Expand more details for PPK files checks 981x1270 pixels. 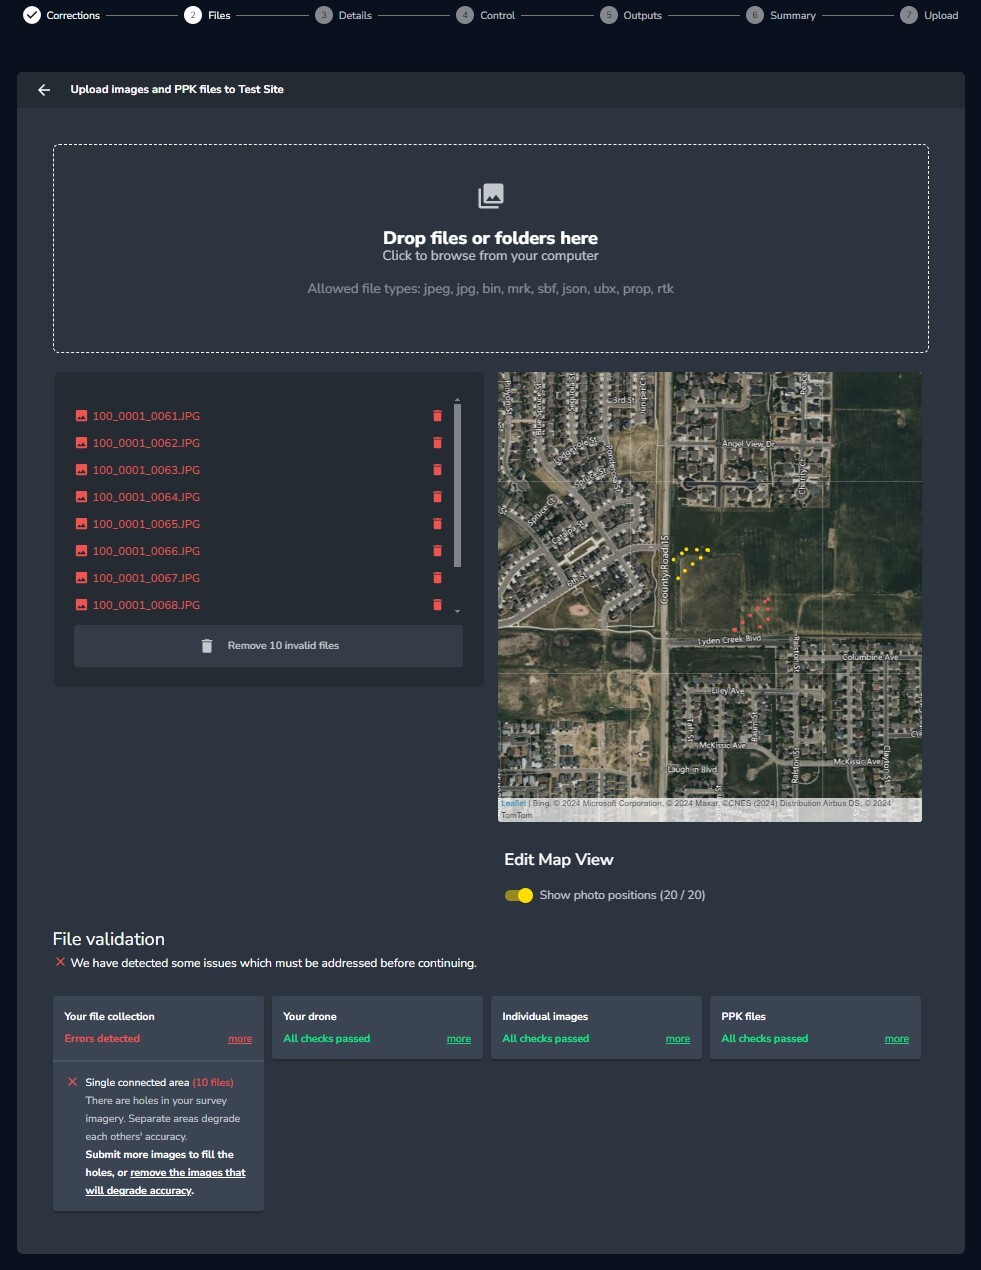coord(896,1039)
